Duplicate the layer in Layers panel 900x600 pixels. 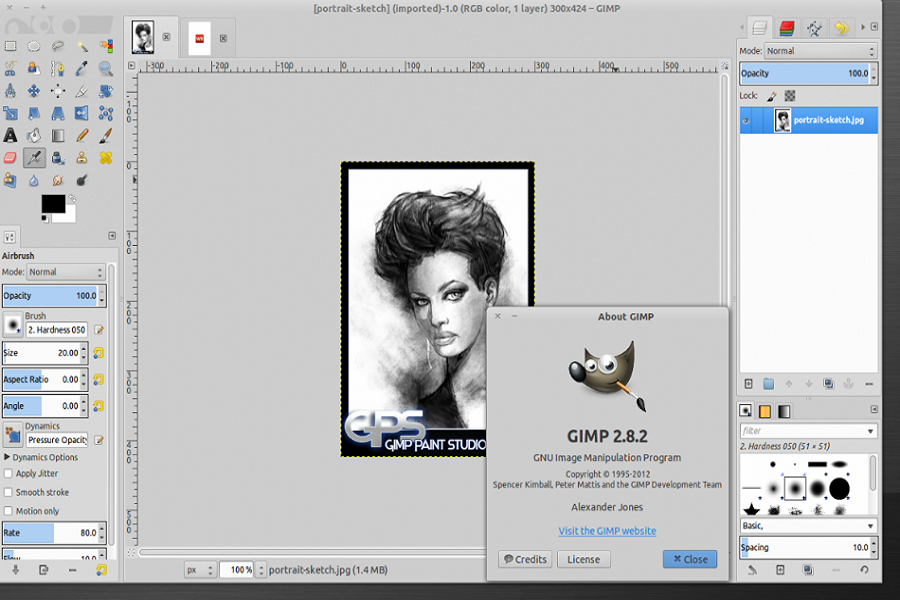pyautogui.click(x=828, y=384)
